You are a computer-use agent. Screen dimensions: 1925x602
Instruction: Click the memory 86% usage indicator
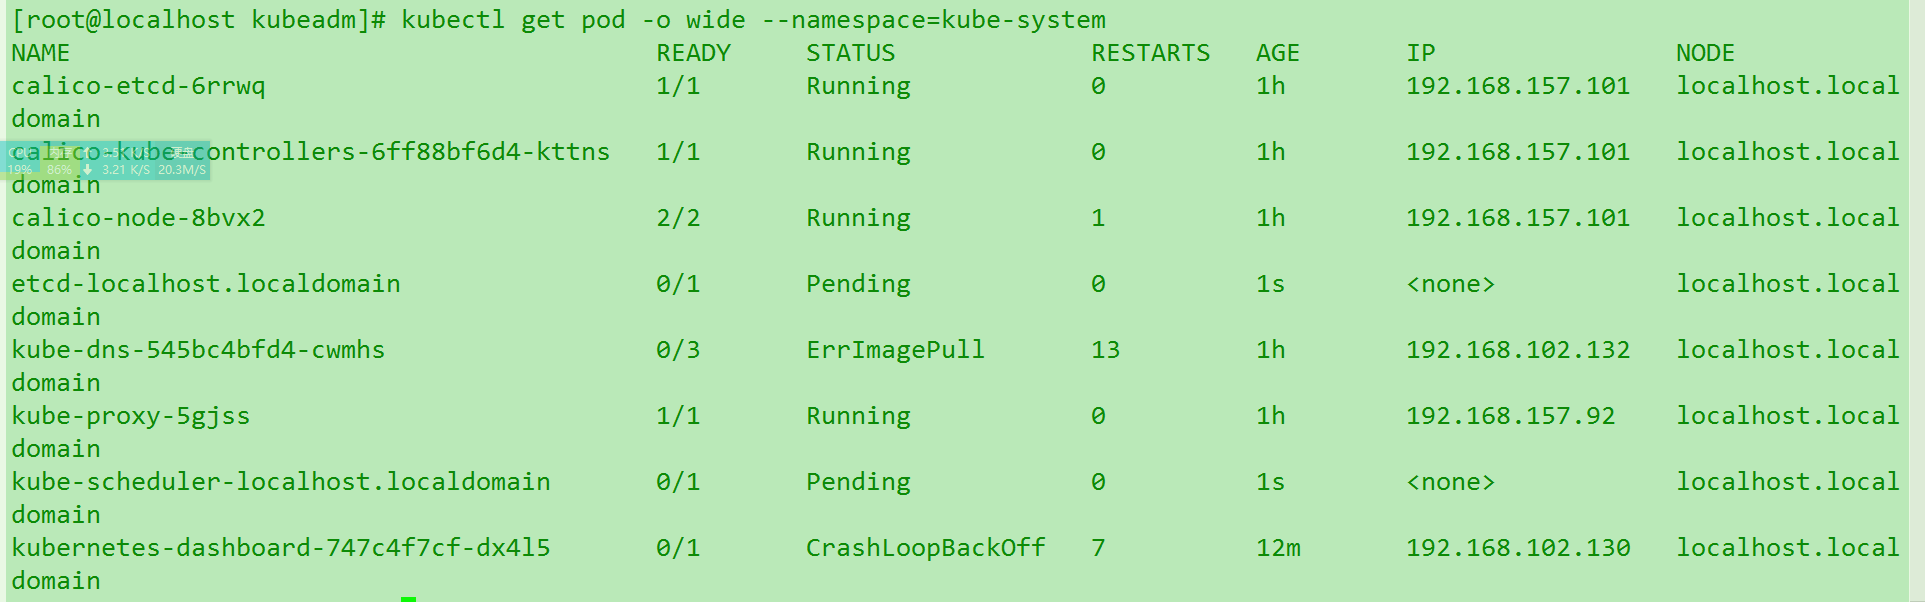pos(59,170)
